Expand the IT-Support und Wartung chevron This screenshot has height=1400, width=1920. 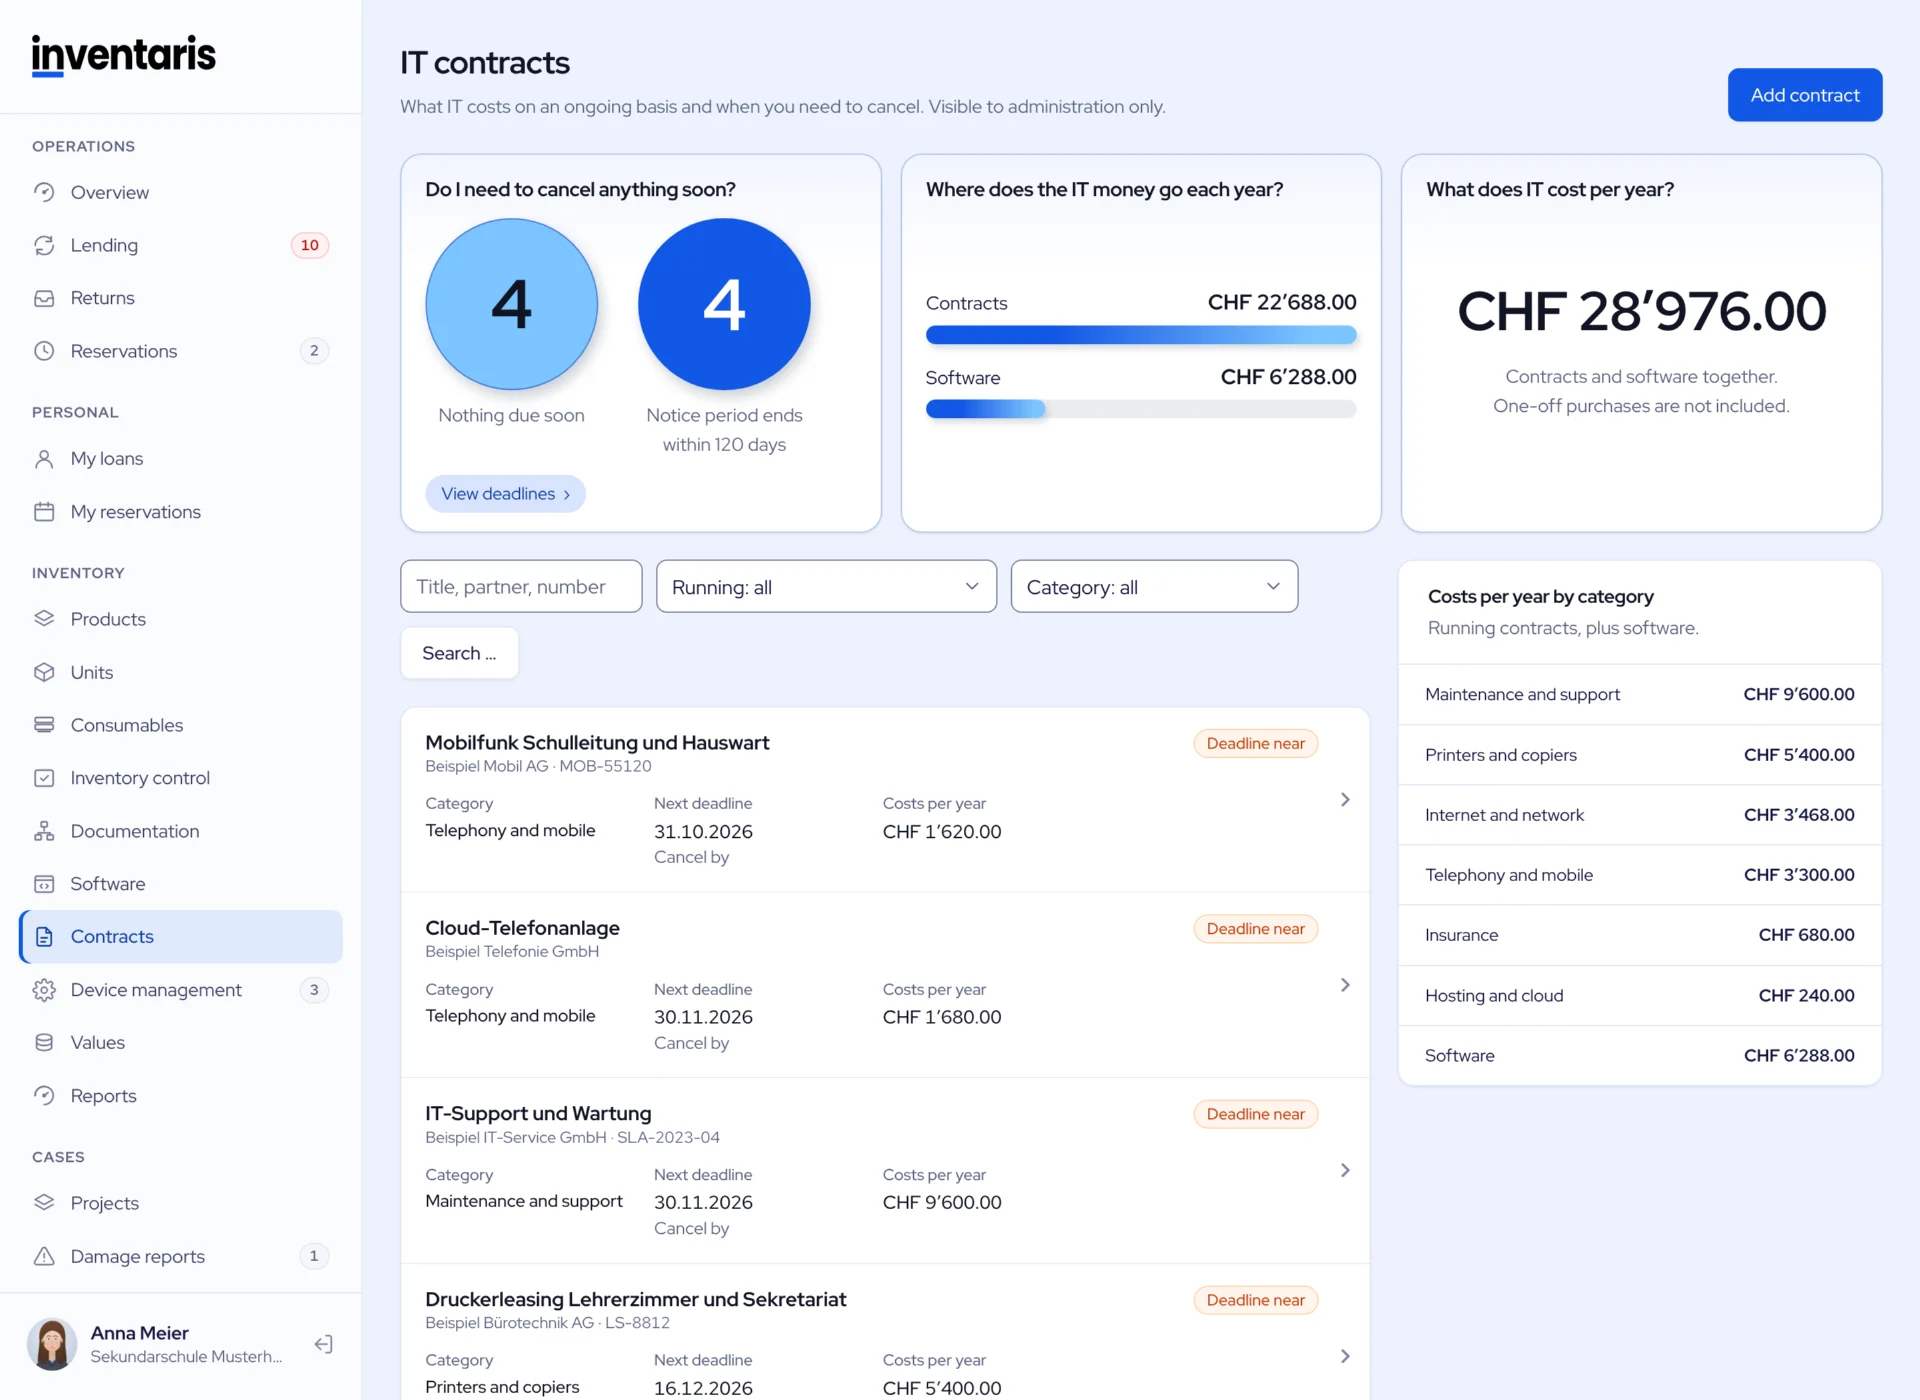(1345, 1171)
